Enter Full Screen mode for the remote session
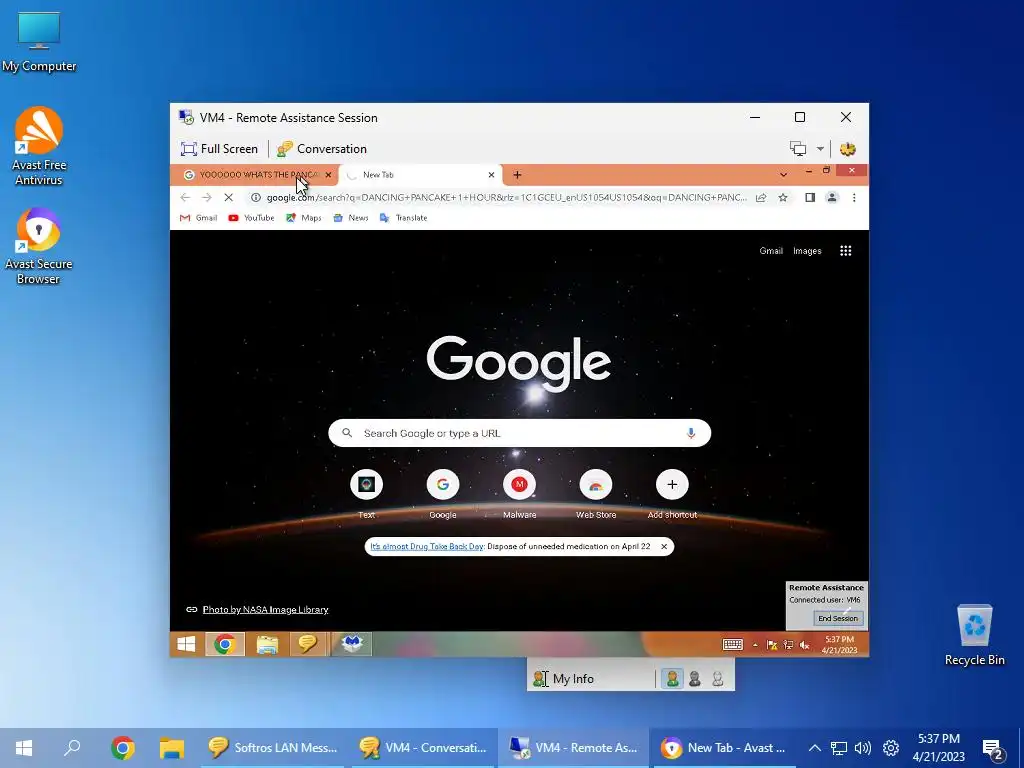Image resolution: width=1024 pixels, height=768 pixels. point(219,149)
